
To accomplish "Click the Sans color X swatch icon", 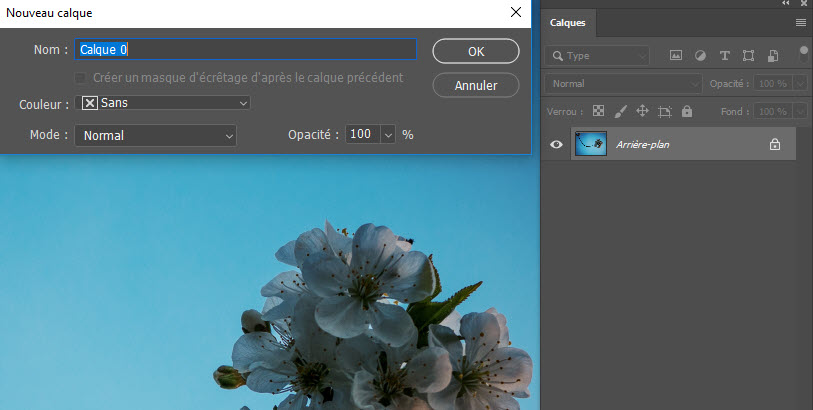I will coord(90,103).
